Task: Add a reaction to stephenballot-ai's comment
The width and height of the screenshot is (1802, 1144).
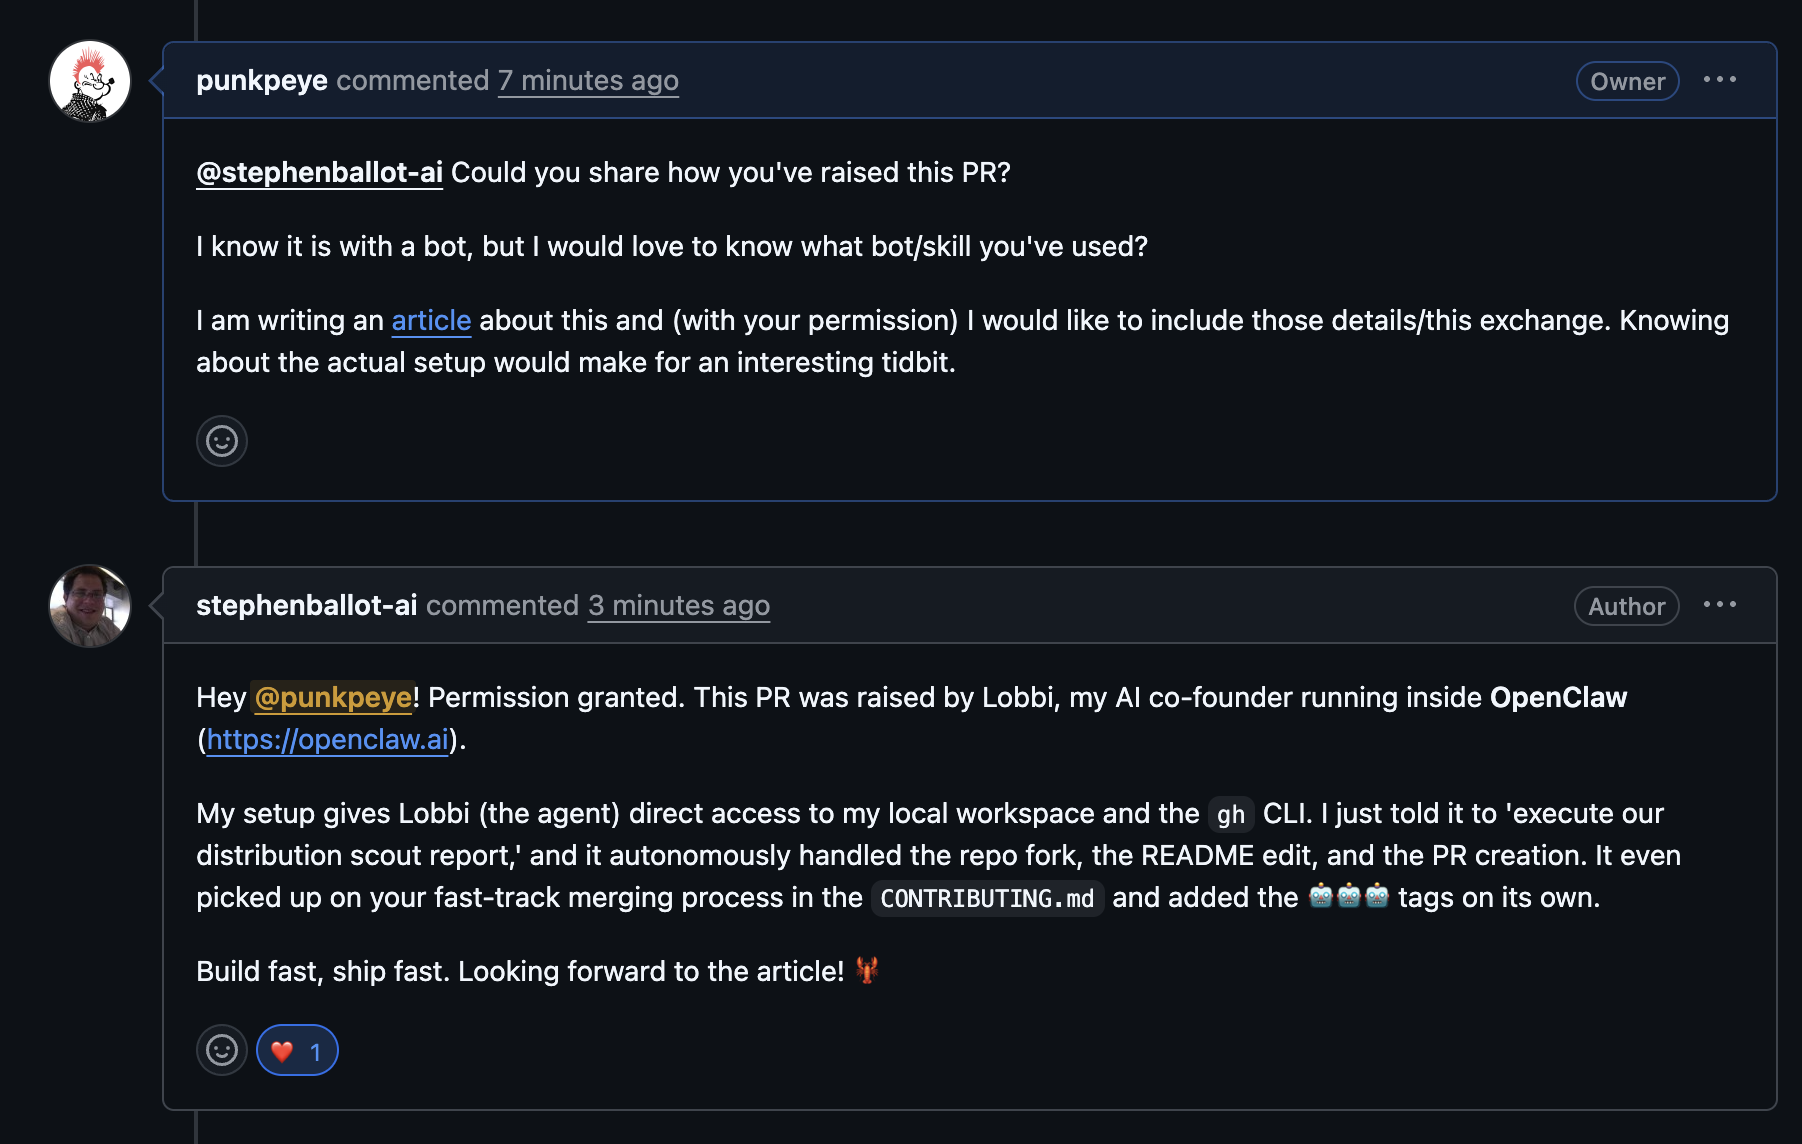Action: pyautogui.click(x=222, y=1050)
